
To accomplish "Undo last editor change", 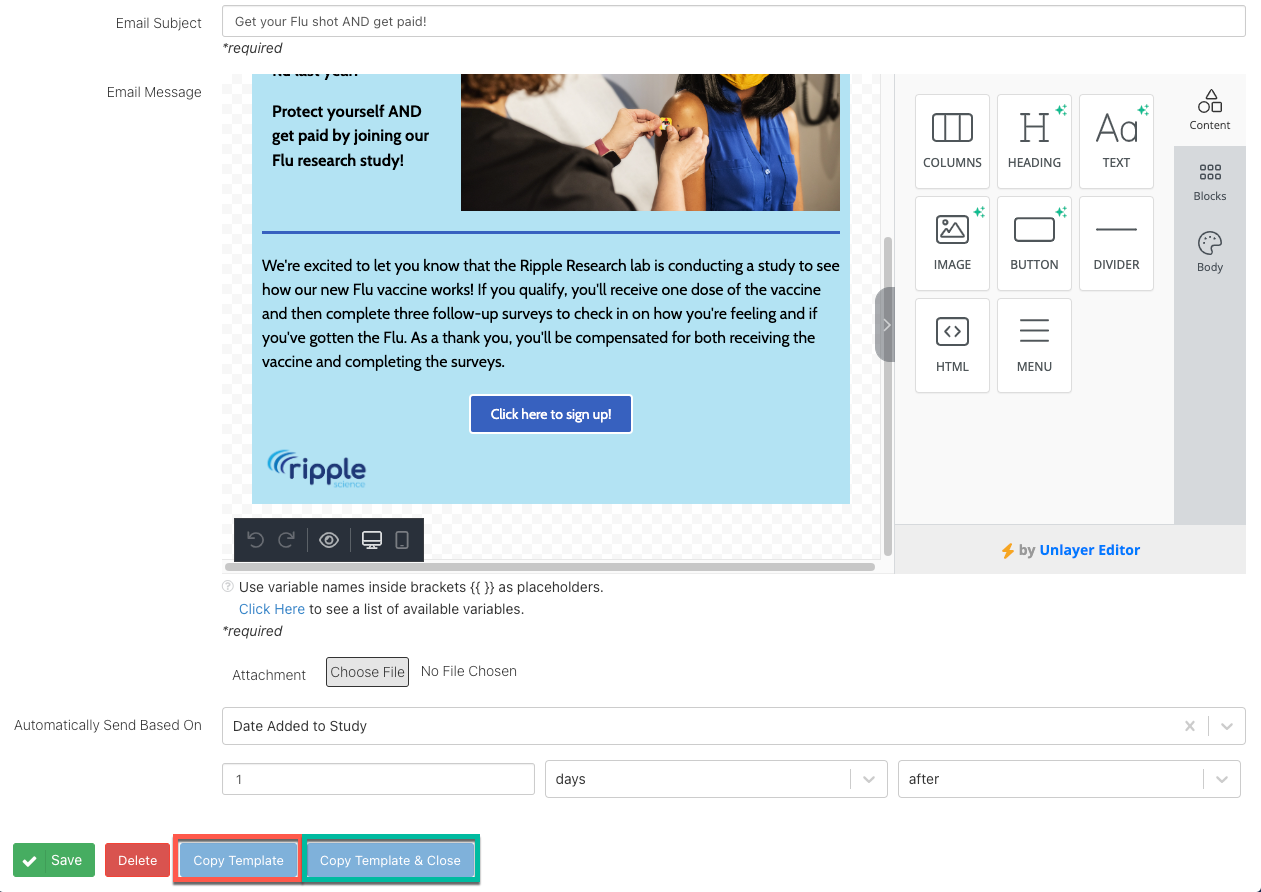I will (x=255, y=540).
